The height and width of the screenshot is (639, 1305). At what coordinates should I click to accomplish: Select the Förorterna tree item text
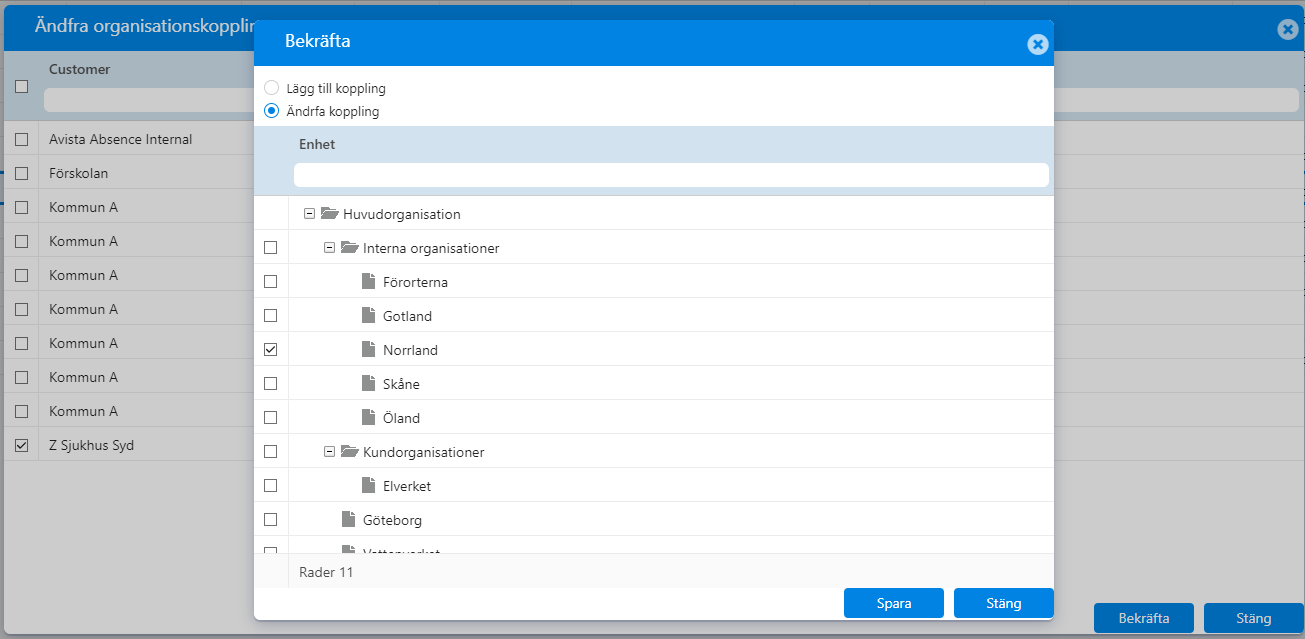415,282
